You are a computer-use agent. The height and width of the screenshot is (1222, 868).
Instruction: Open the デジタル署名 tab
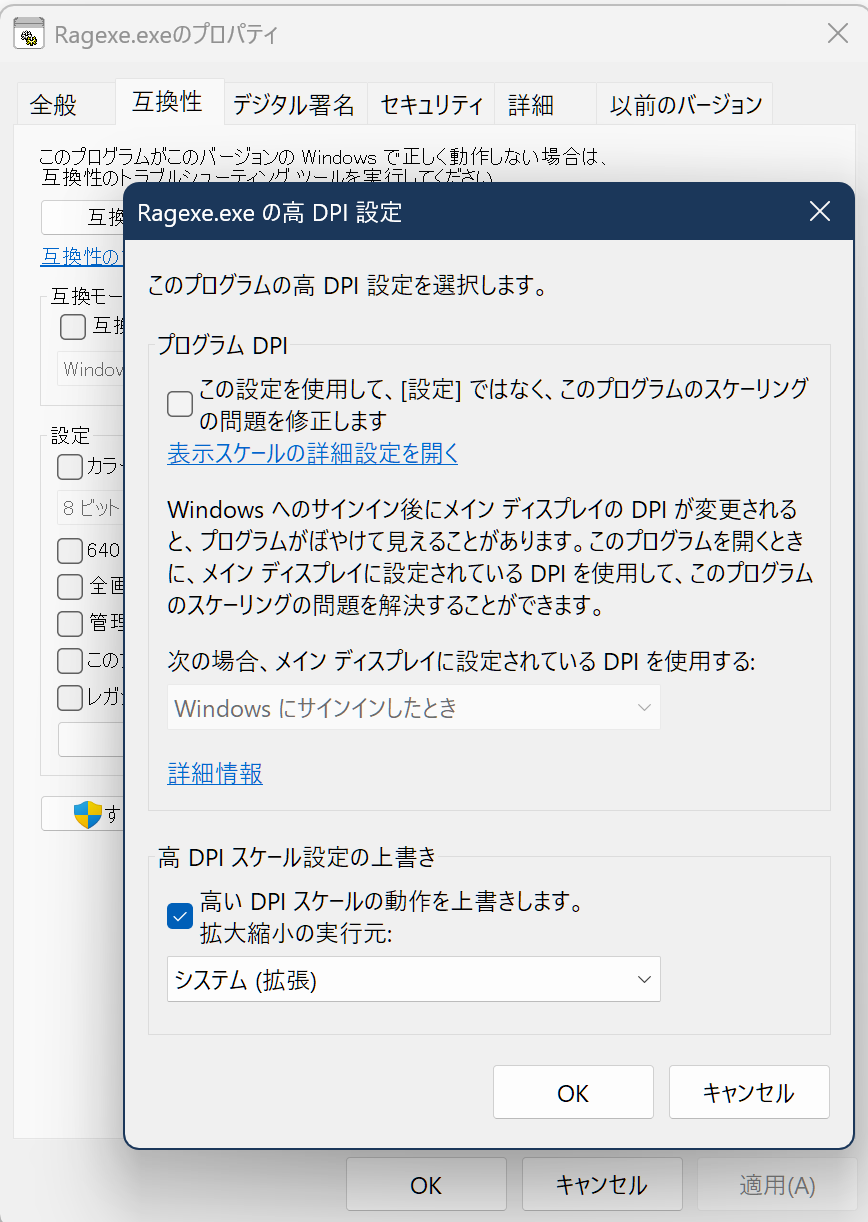point(294,105)
